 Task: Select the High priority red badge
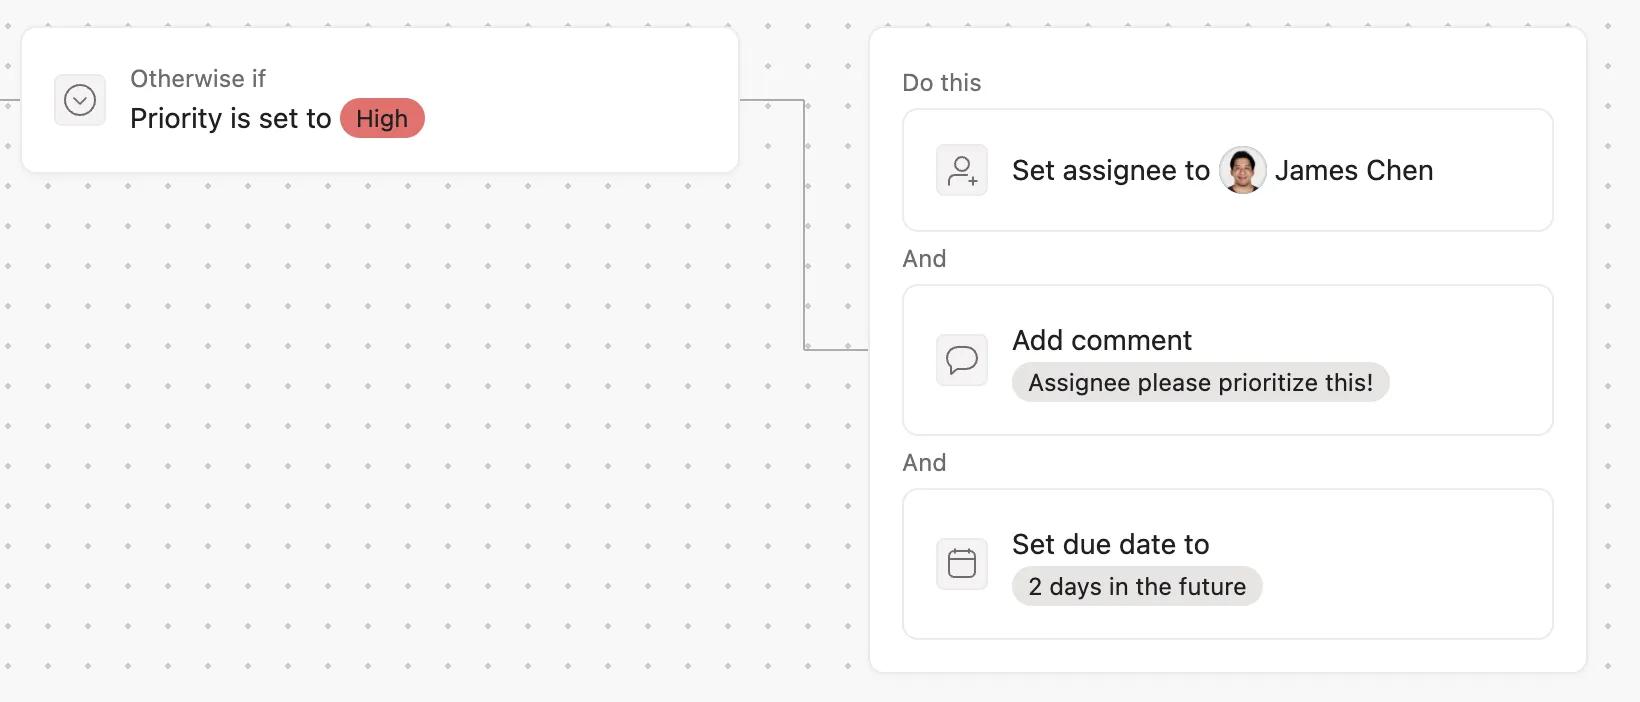(382, 118)
